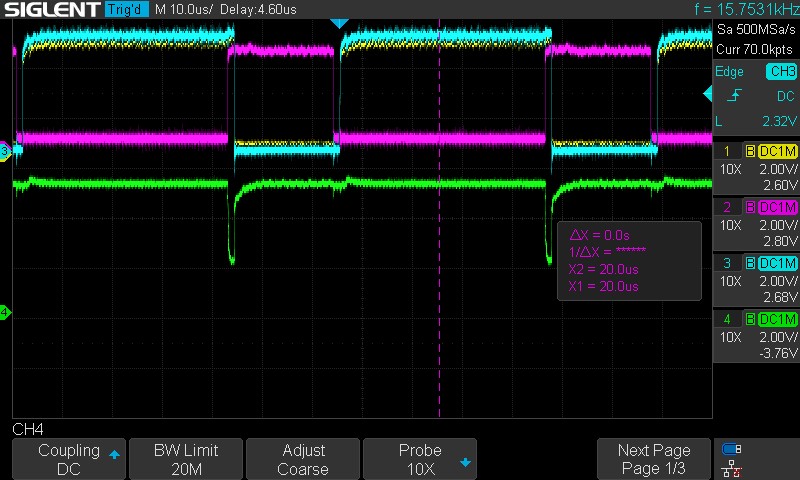This screenshot has height=480, width=800.
Task: Click the channel 4 ground marker
Action: pyautogui.click(x=5, y=313)
